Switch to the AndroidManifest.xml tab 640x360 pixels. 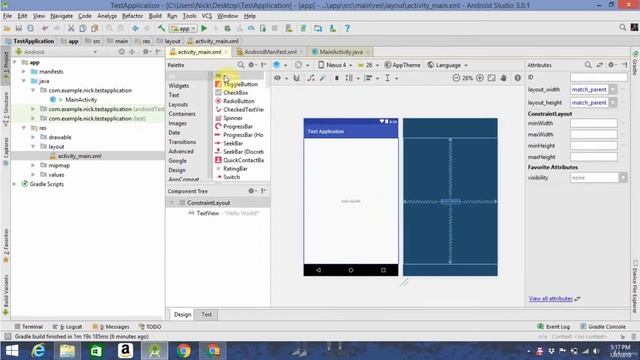pos(270,52)
